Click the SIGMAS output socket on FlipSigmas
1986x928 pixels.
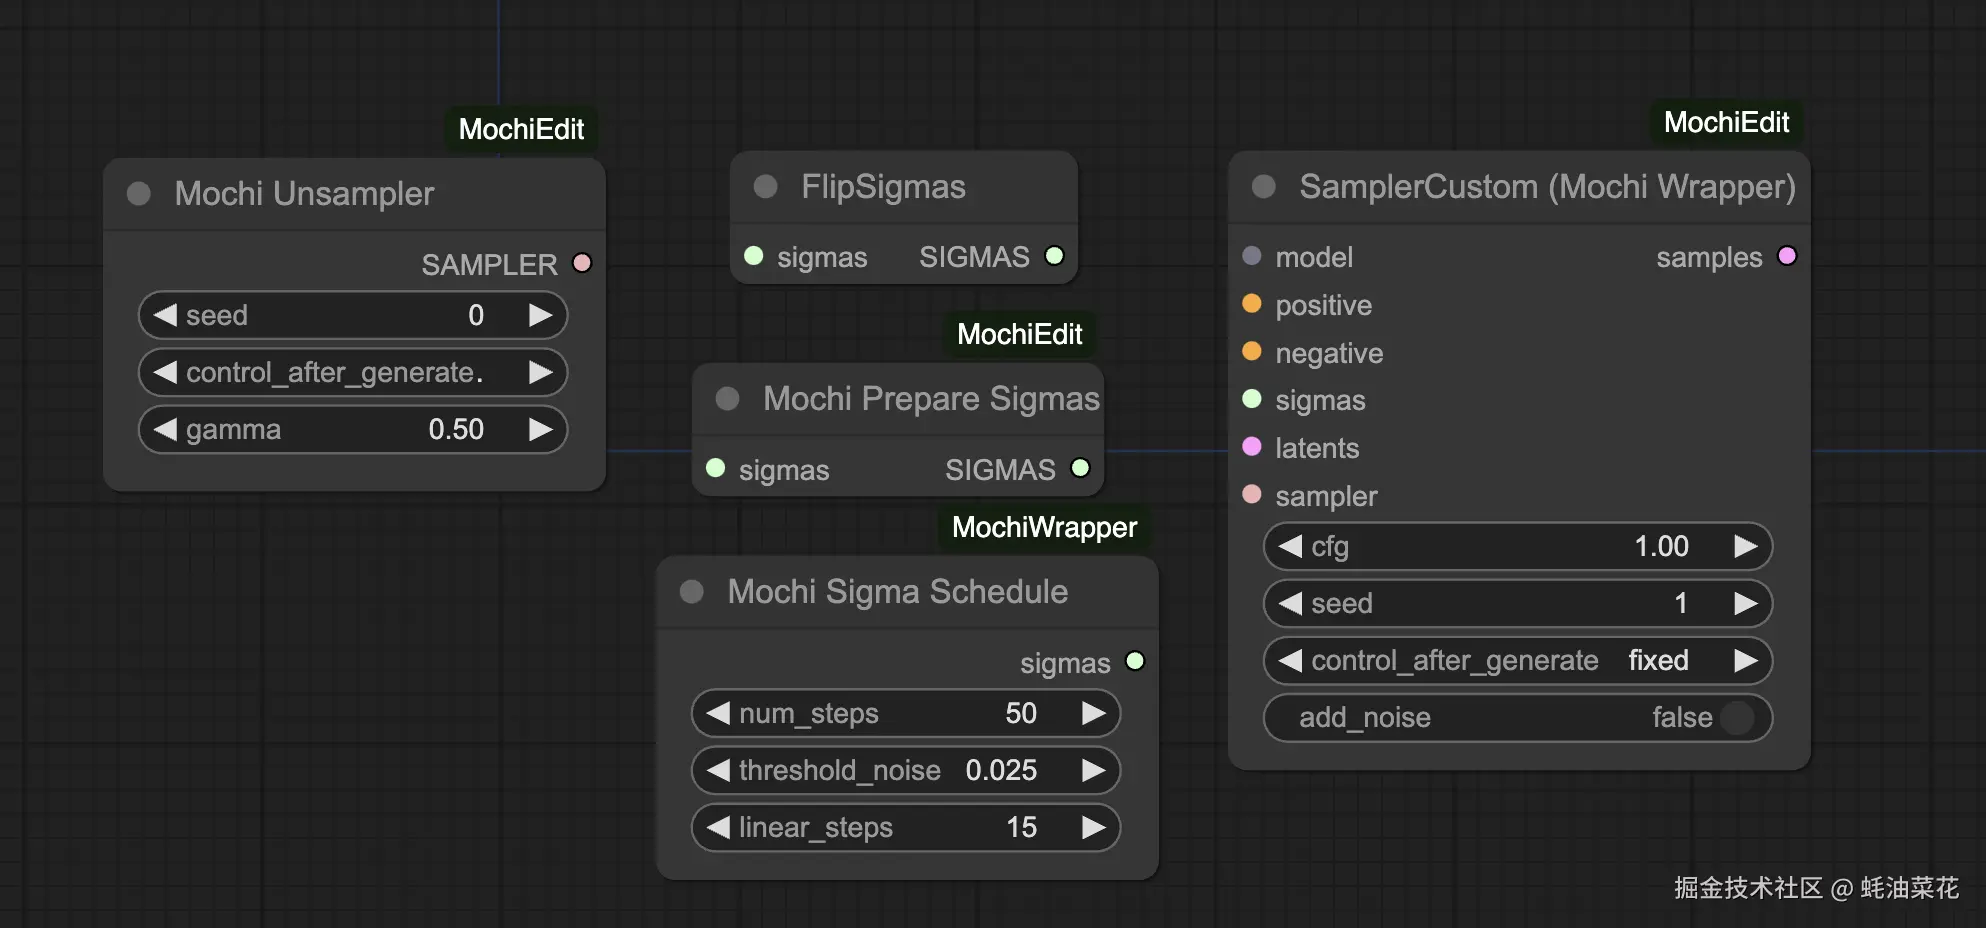(x=1054, y=256)
